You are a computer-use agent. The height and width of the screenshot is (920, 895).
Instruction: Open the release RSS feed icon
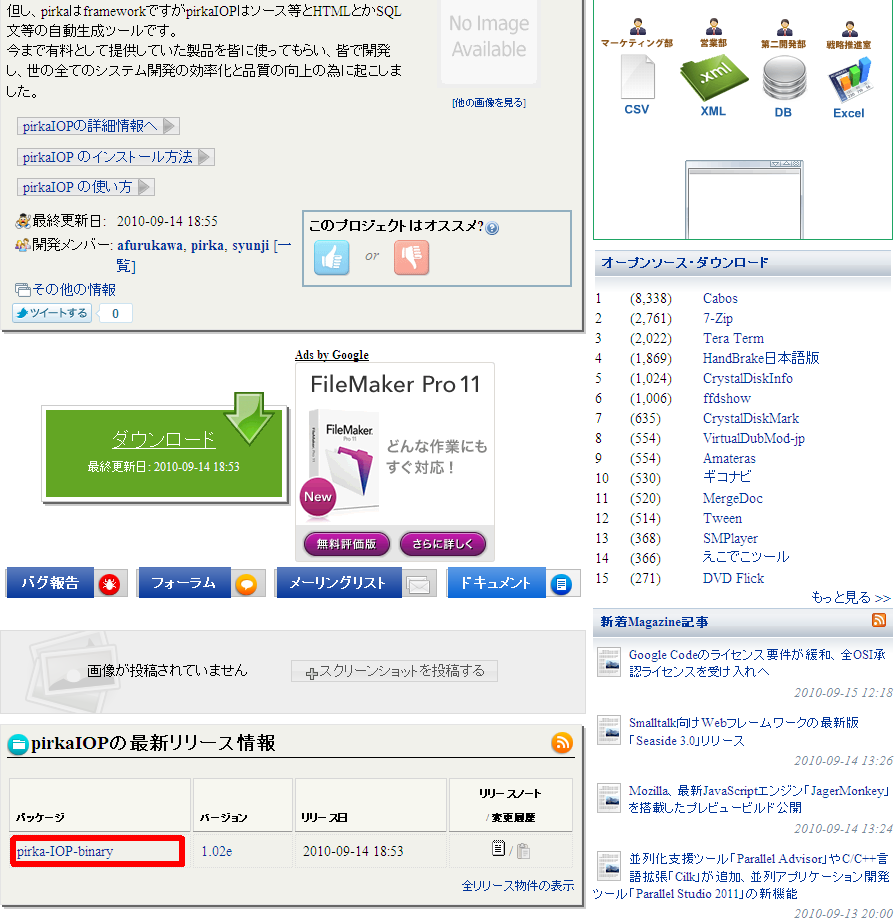coord(562,742)
